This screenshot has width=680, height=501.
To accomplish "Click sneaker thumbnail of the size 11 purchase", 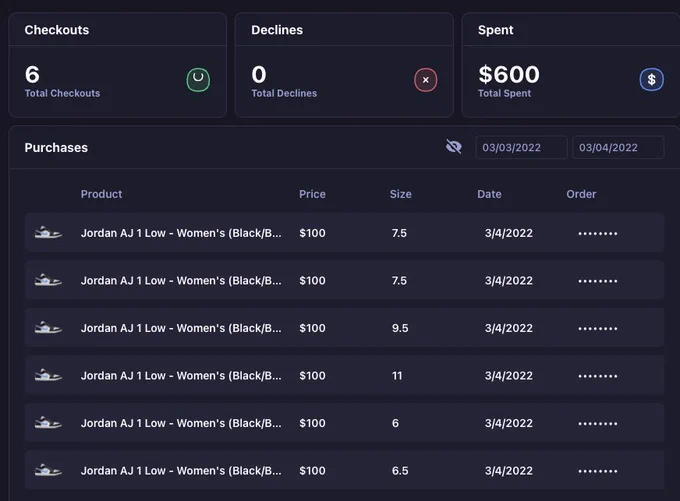I will tap(48, 375).
